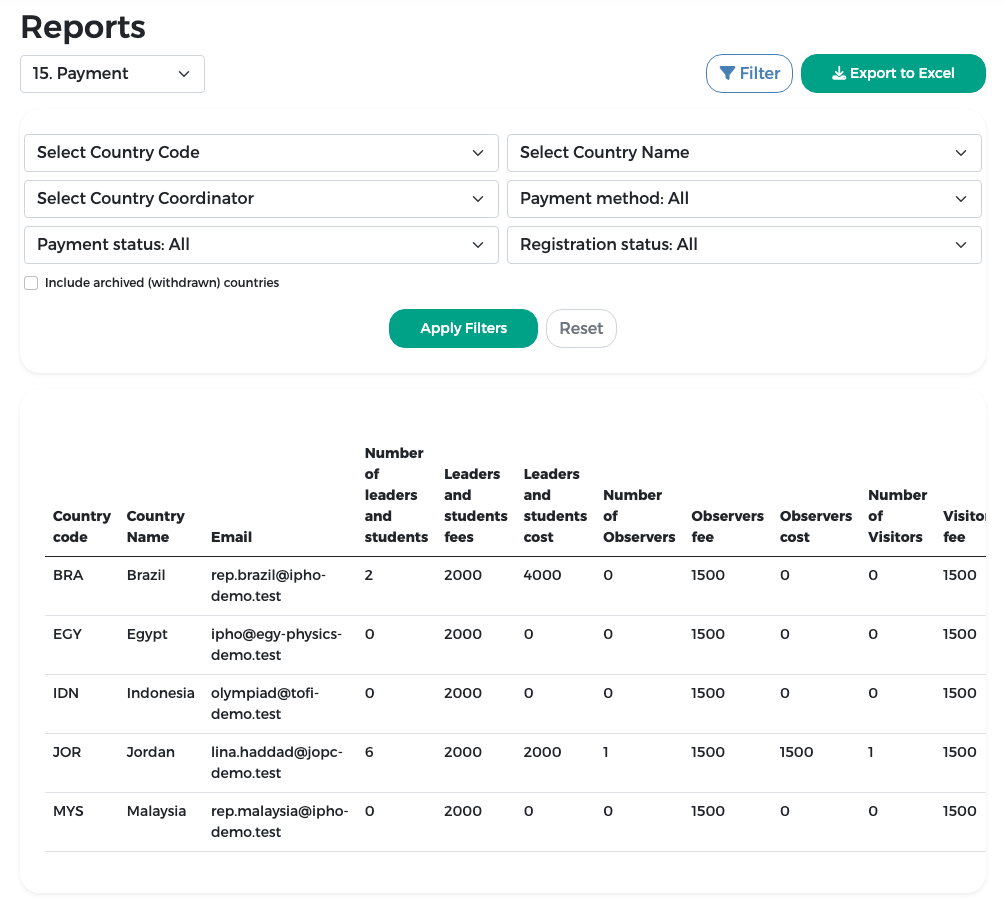Click Jordan's observers cost value 1500
Image resolution: width=1006 pixels, height=901 pixels.
point(796,753)
